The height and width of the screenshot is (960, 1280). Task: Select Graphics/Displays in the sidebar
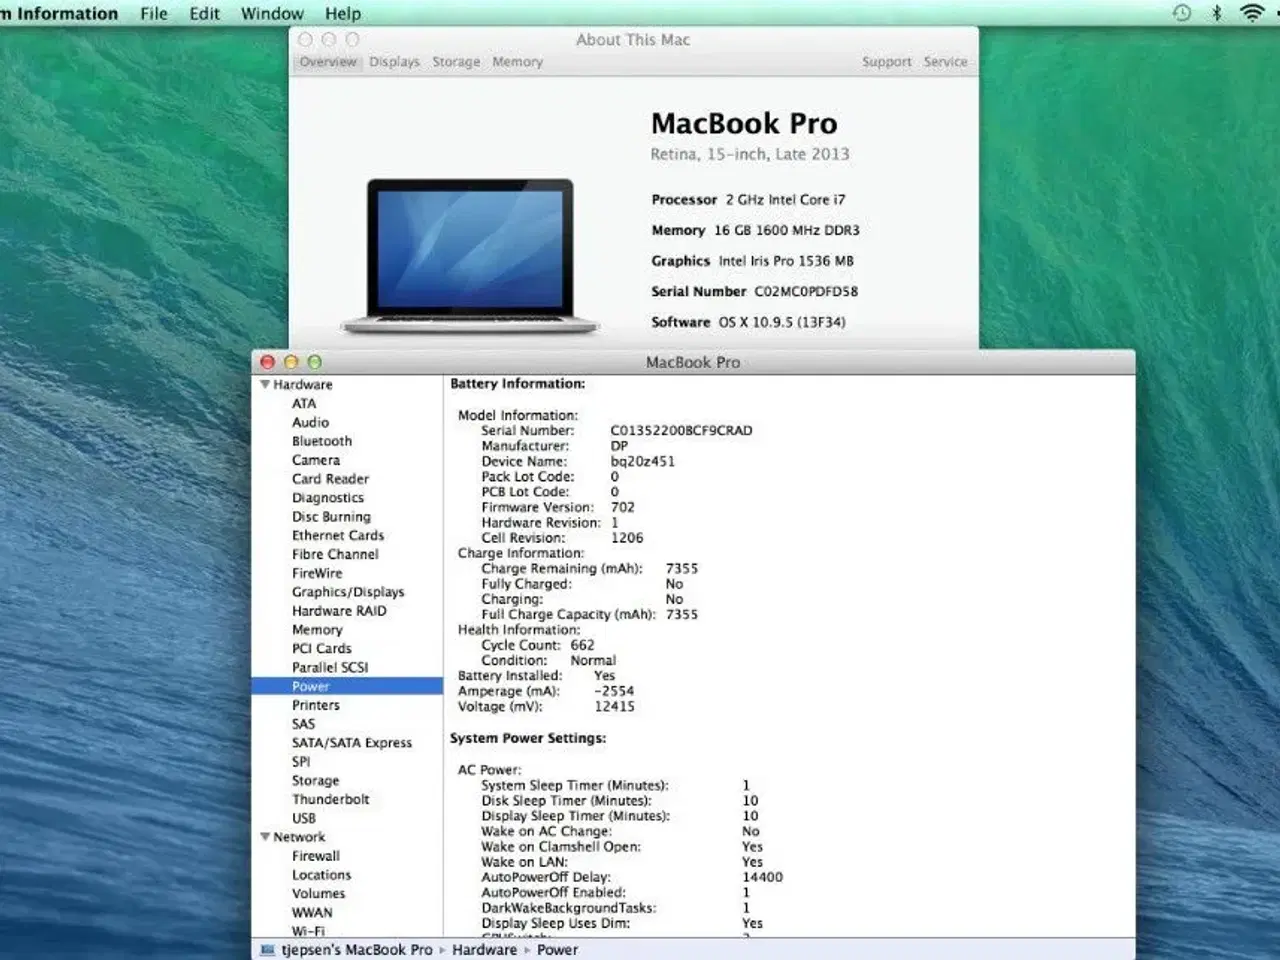pos(348,592)
